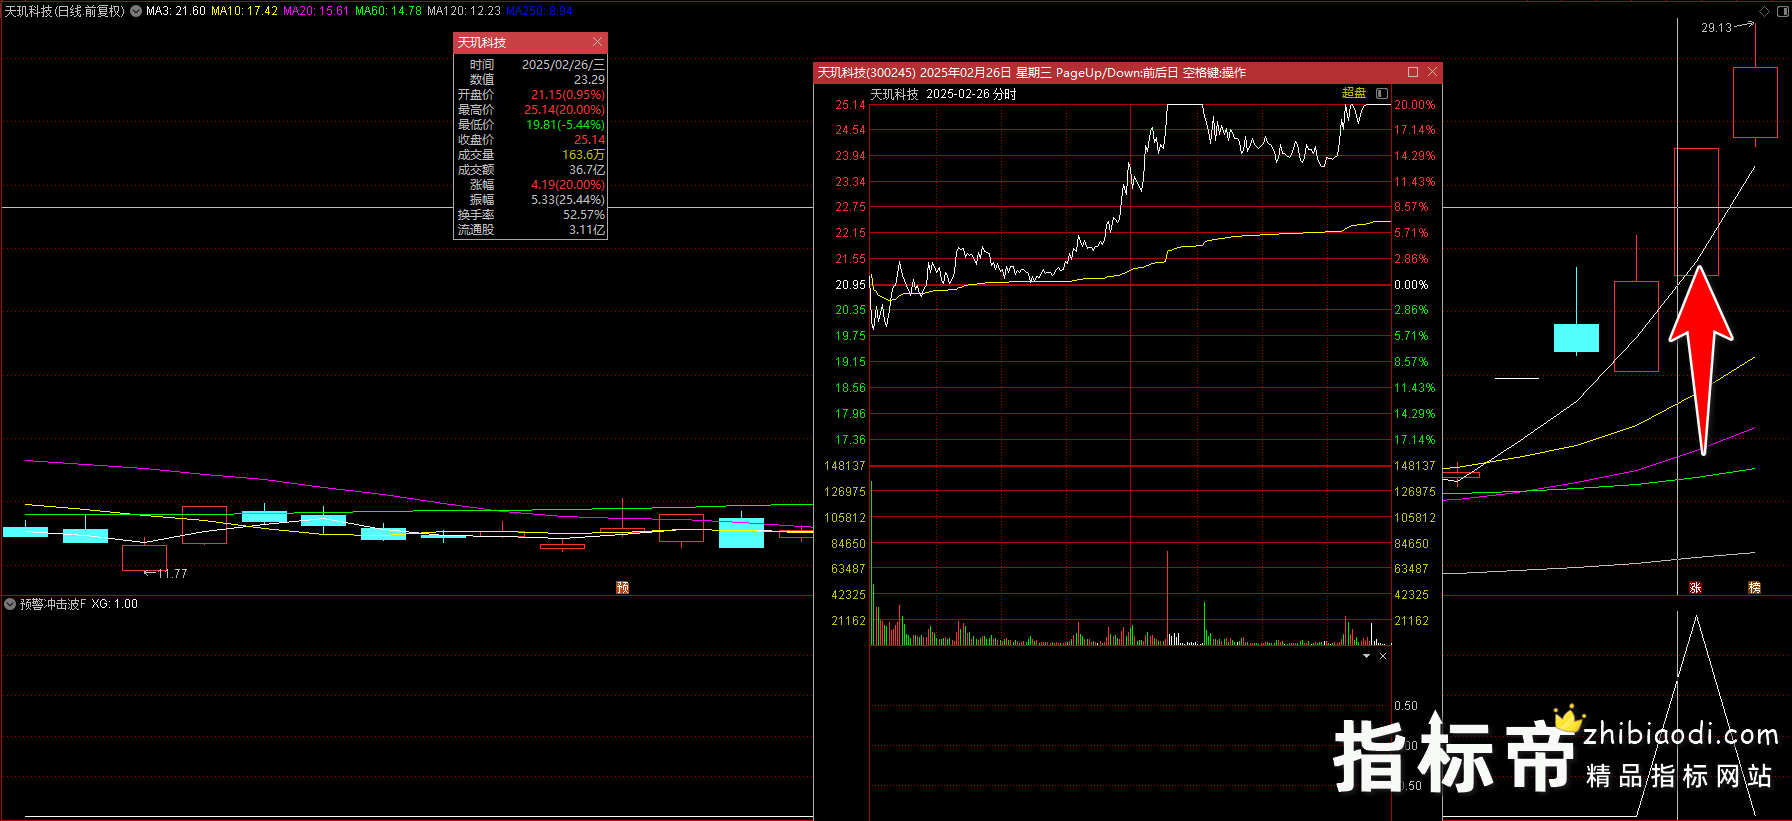Open the dropdown triangle below intraday volume

[x=1367, y=656]
